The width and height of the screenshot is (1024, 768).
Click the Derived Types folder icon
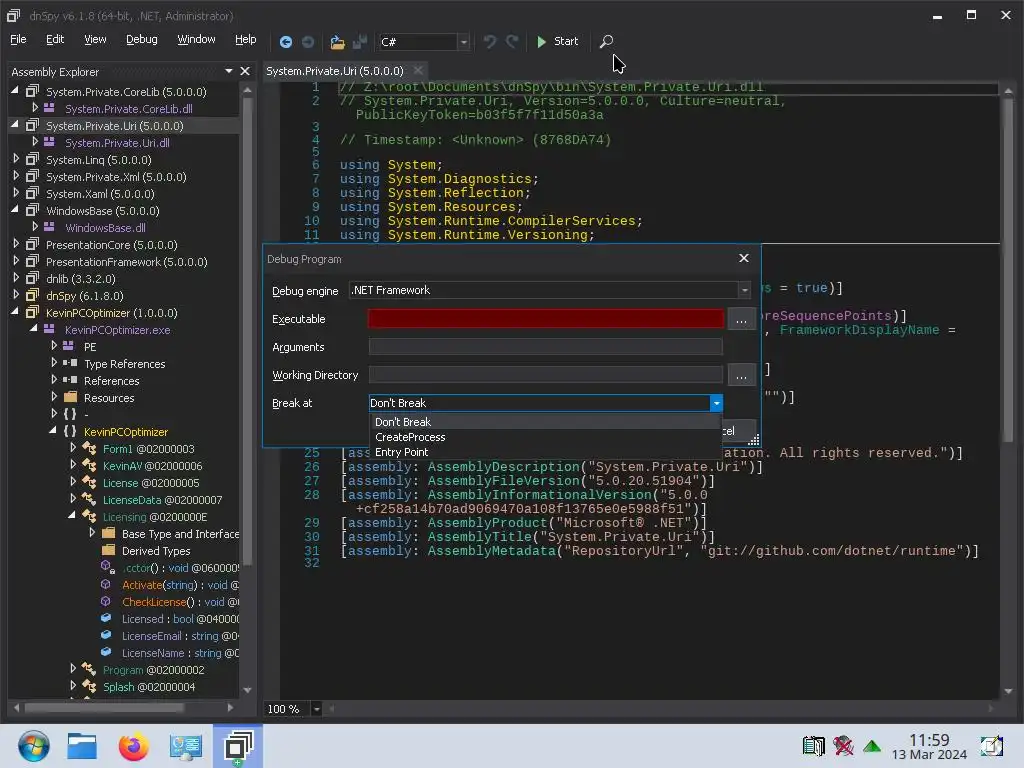pos(108,550)
